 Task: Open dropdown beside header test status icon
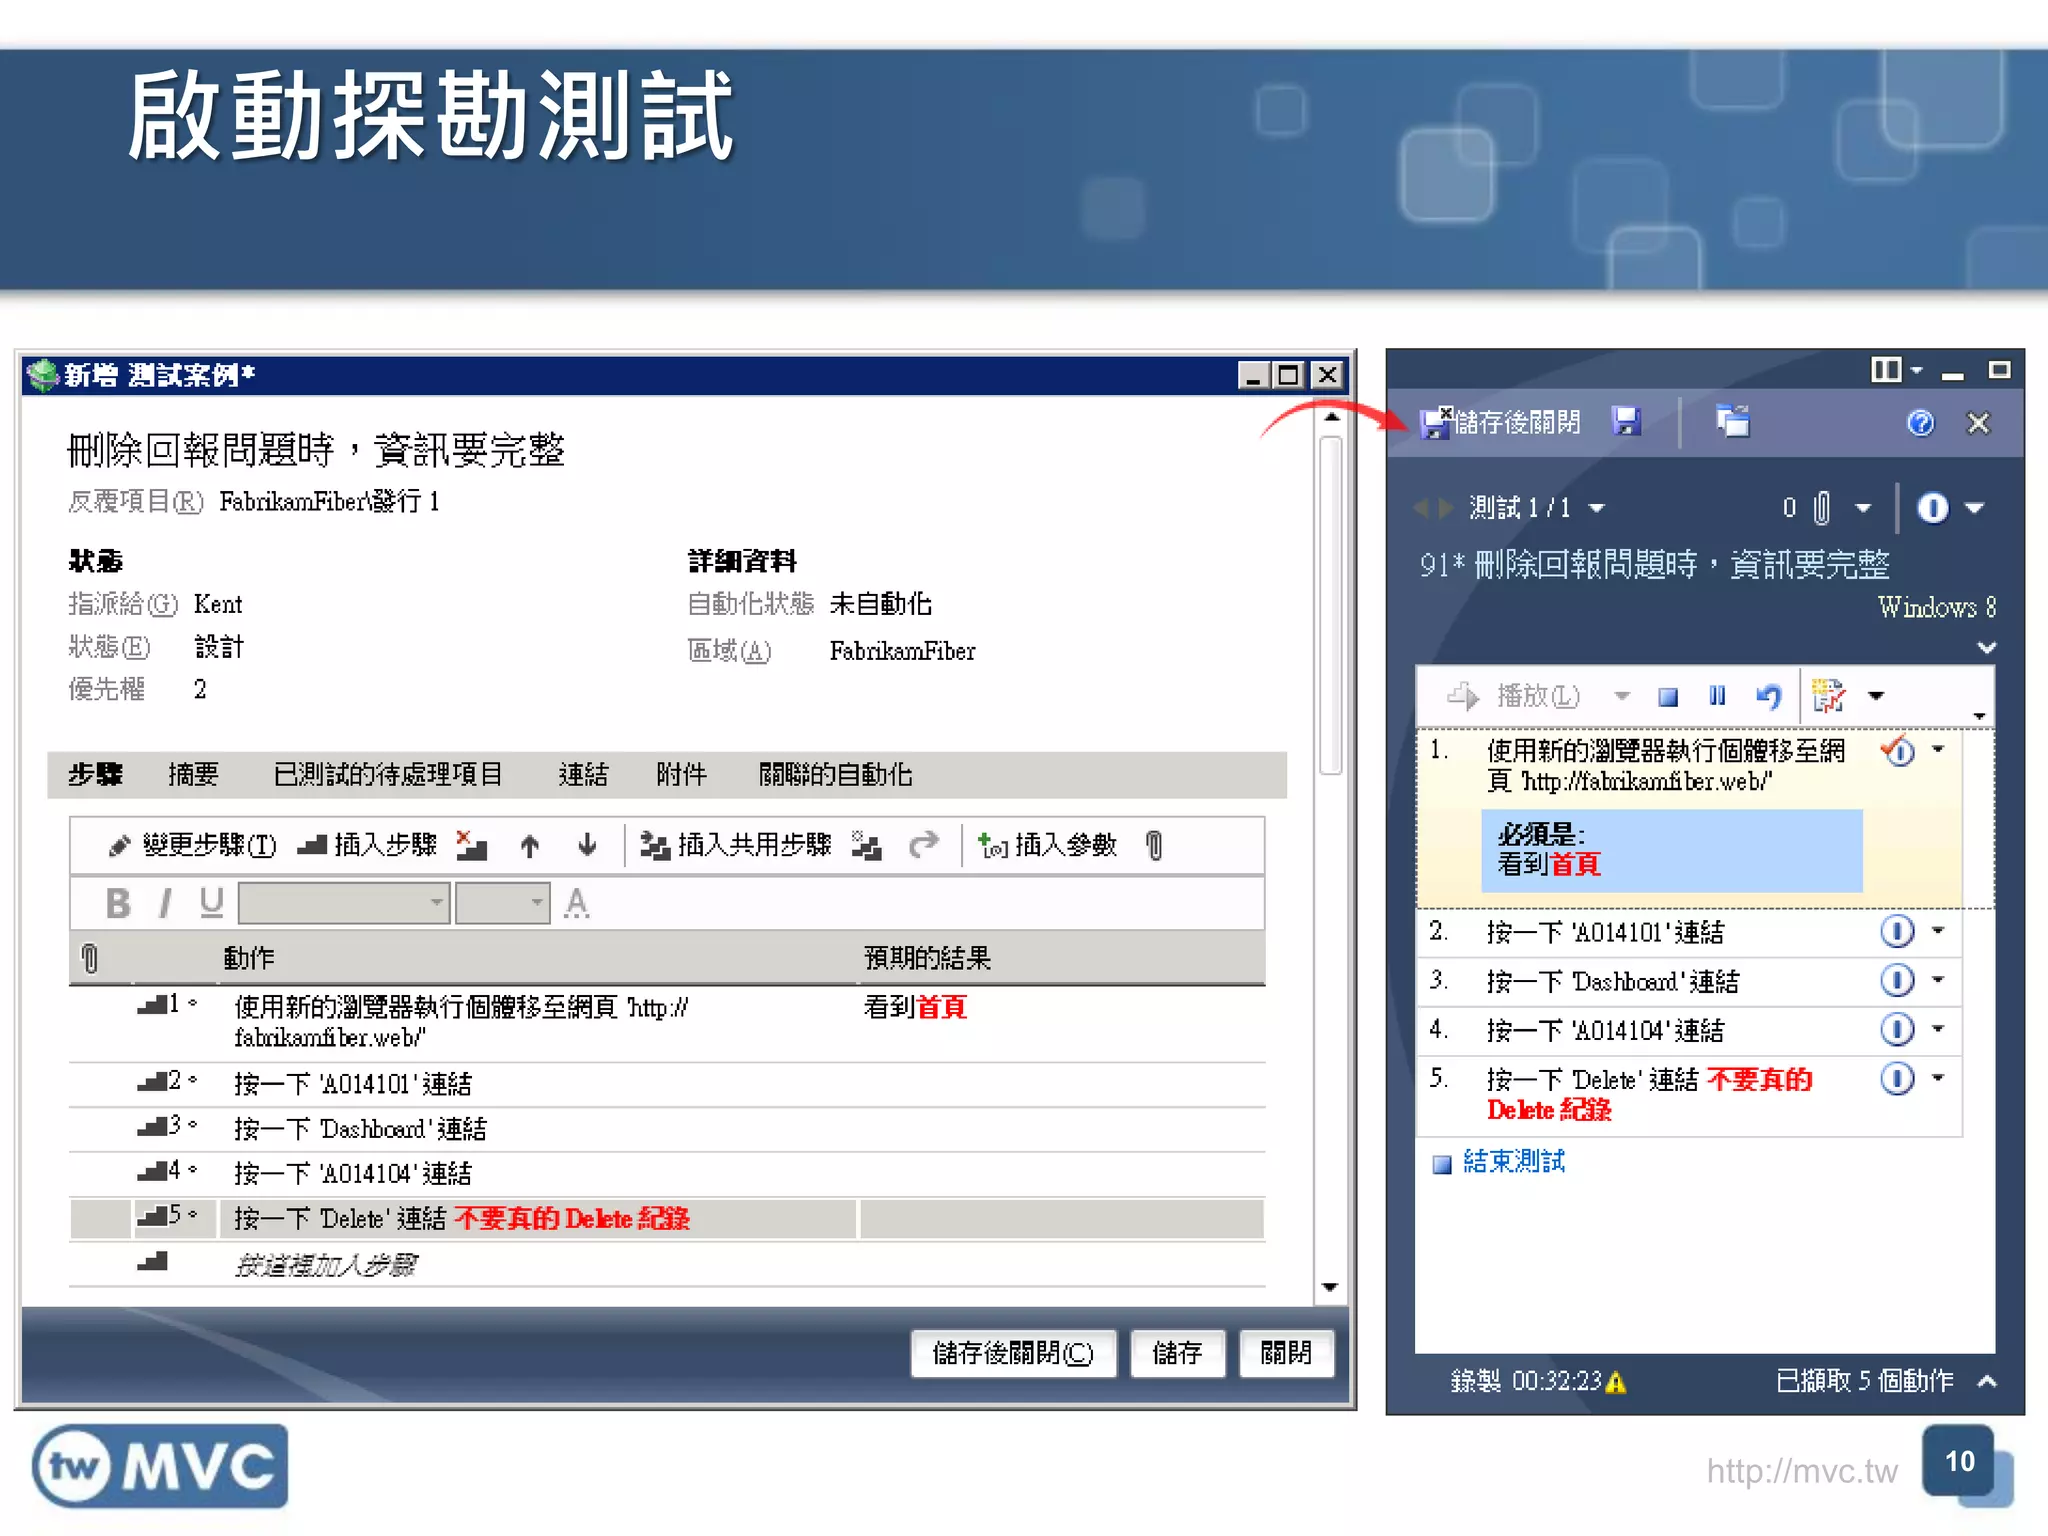click(x=1974, y=508)
